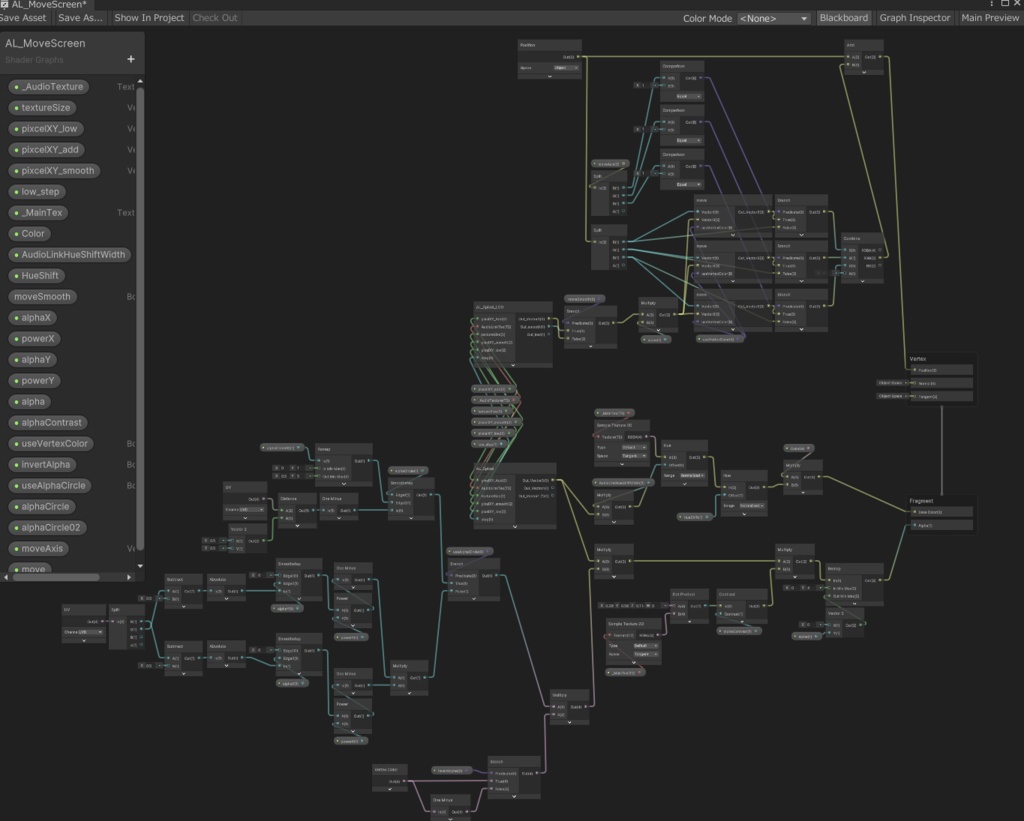Select the alphaX property in the Blackboard
Viewport: 1024px width, 821px height.
(x=33, y=317)
